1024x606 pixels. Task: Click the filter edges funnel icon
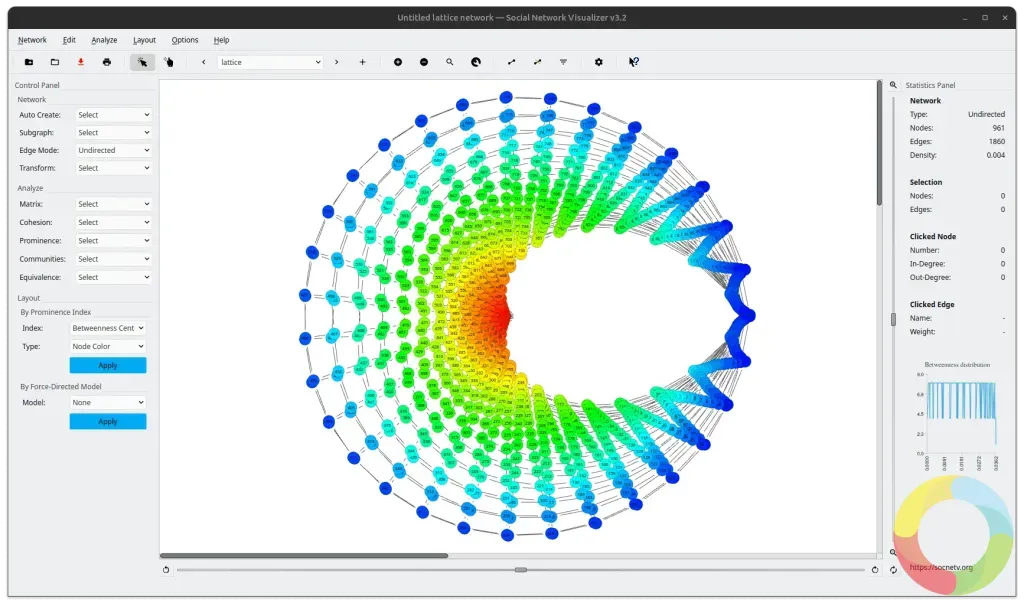pos(564,62)
